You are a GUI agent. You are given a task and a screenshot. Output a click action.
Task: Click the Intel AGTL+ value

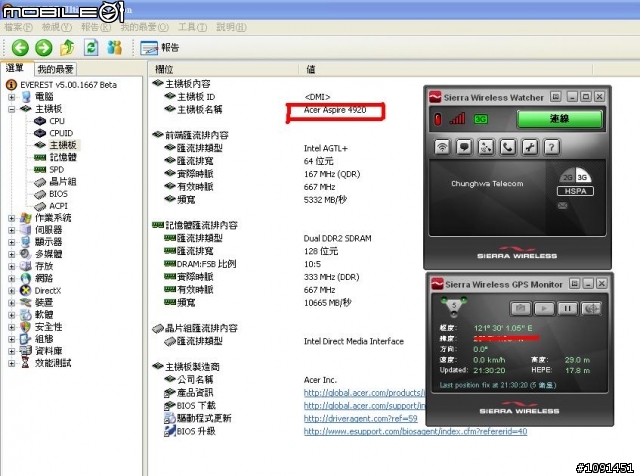325,148
